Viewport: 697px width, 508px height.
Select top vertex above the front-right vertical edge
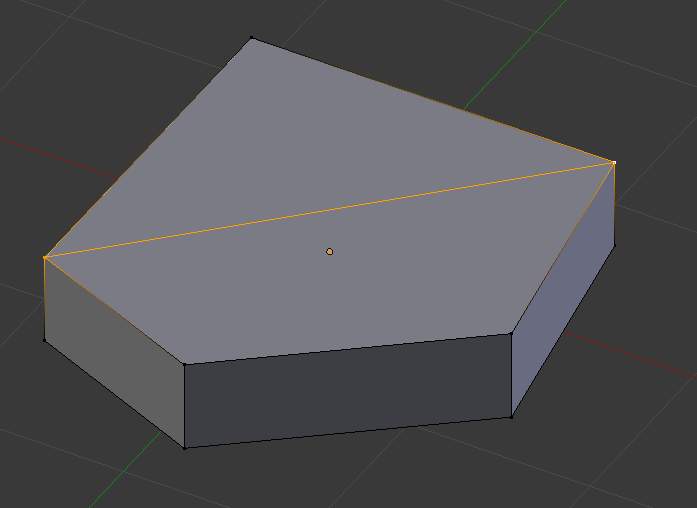(x=511, y=333)
